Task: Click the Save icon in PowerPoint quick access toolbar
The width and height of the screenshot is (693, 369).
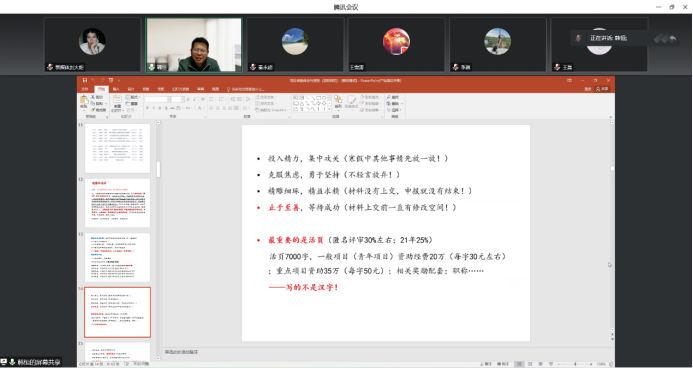Action: (85, 80)
